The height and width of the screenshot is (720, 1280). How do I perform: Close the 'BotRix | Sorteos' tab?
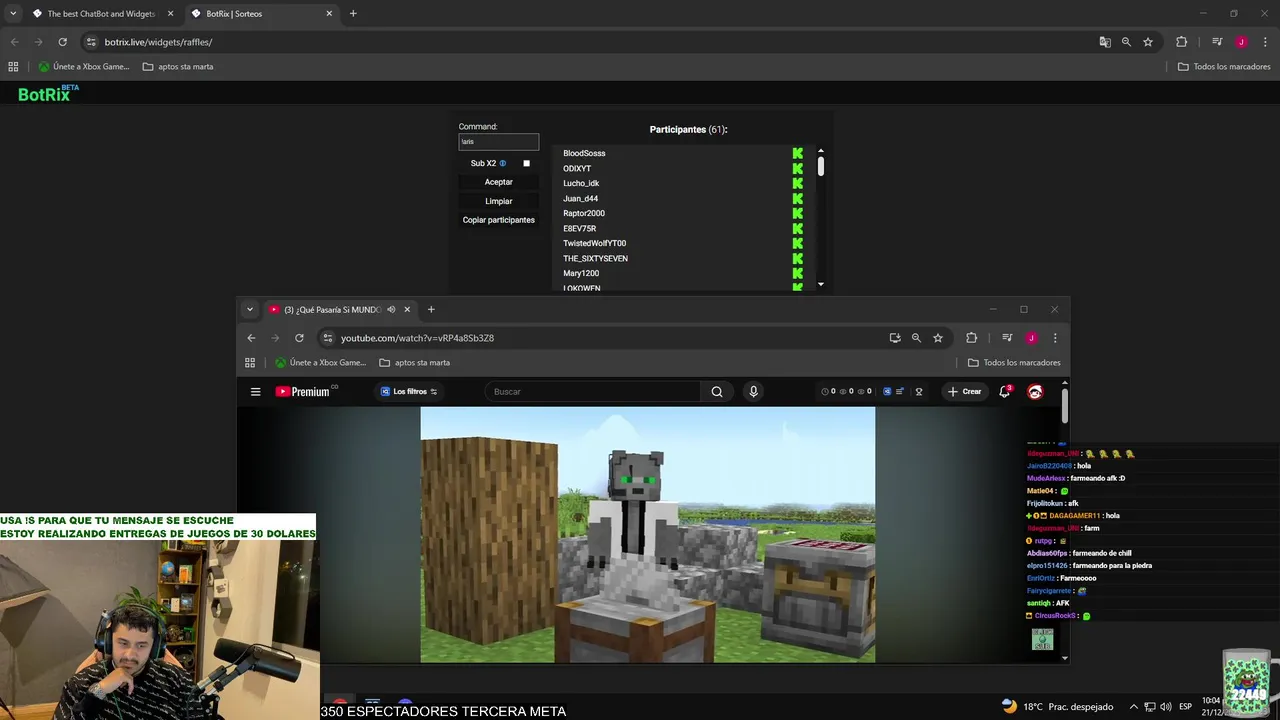(x=329, y=14)
